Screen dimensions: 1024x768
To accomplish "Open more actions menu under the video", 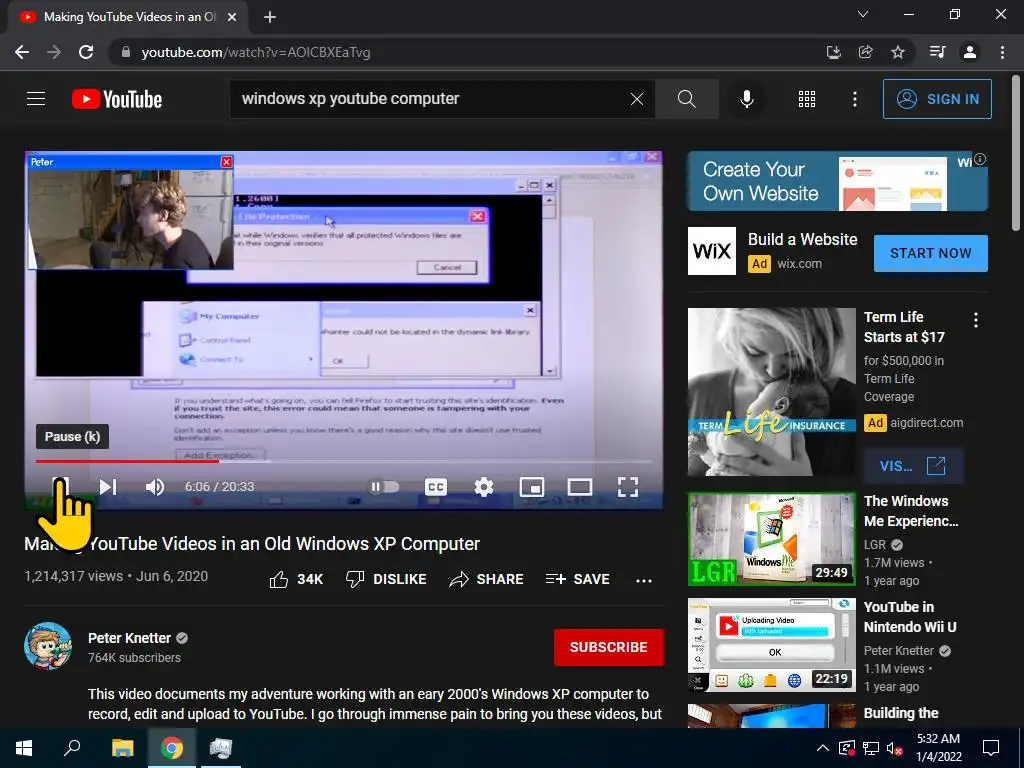I will click(x=644, y=581).
